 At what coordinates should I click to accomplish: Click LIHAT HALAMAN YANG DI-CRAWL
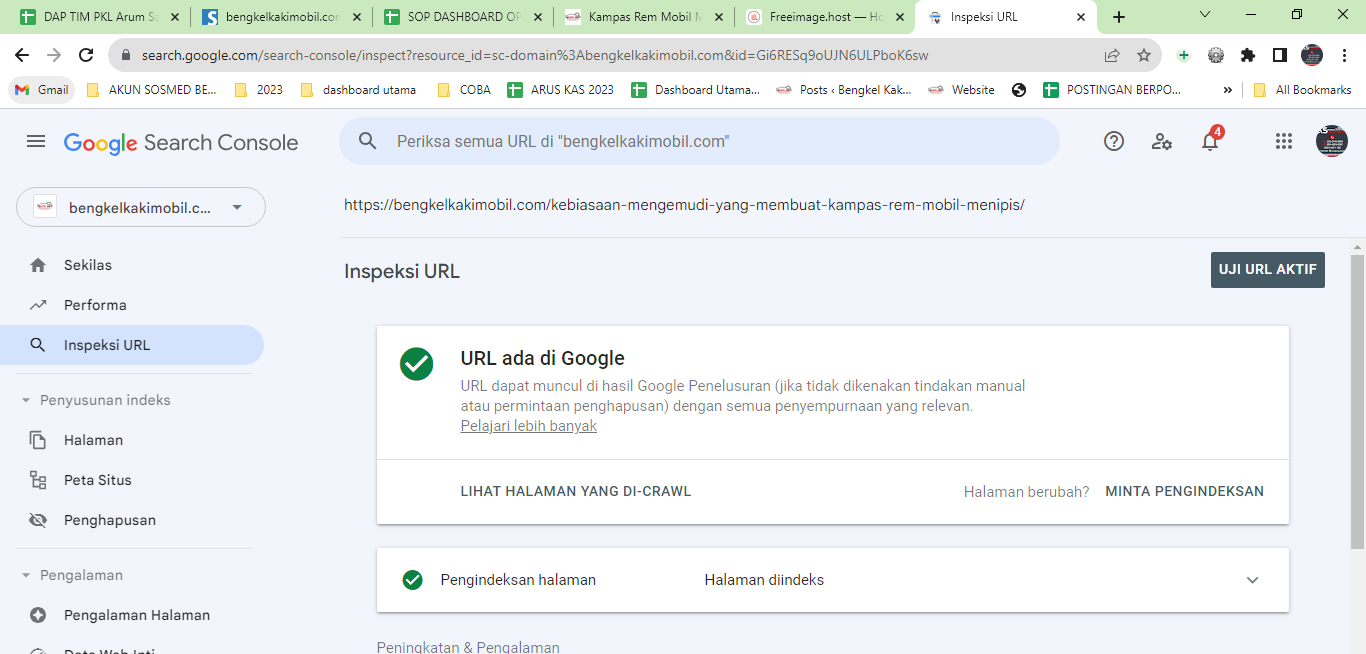[x=576, y=491]
